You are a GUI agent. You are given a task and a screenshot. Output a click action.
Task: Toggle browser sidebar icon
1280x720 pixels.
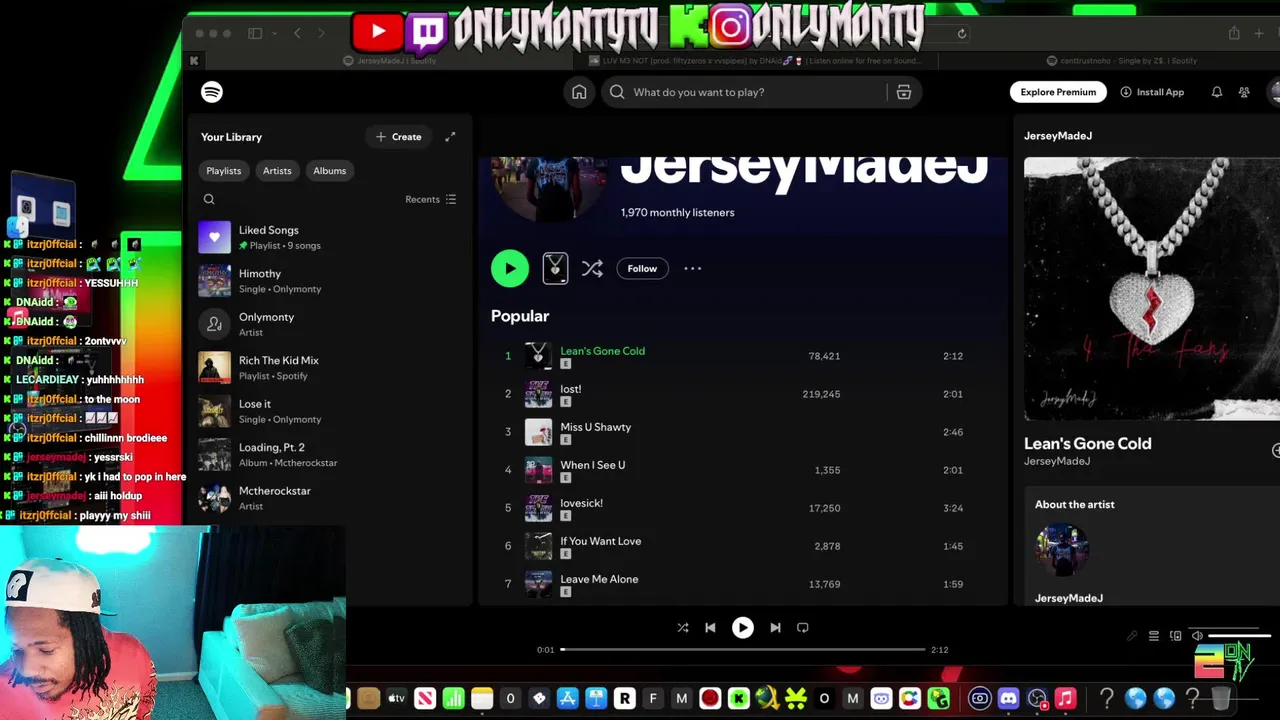[x=255, y=34]
